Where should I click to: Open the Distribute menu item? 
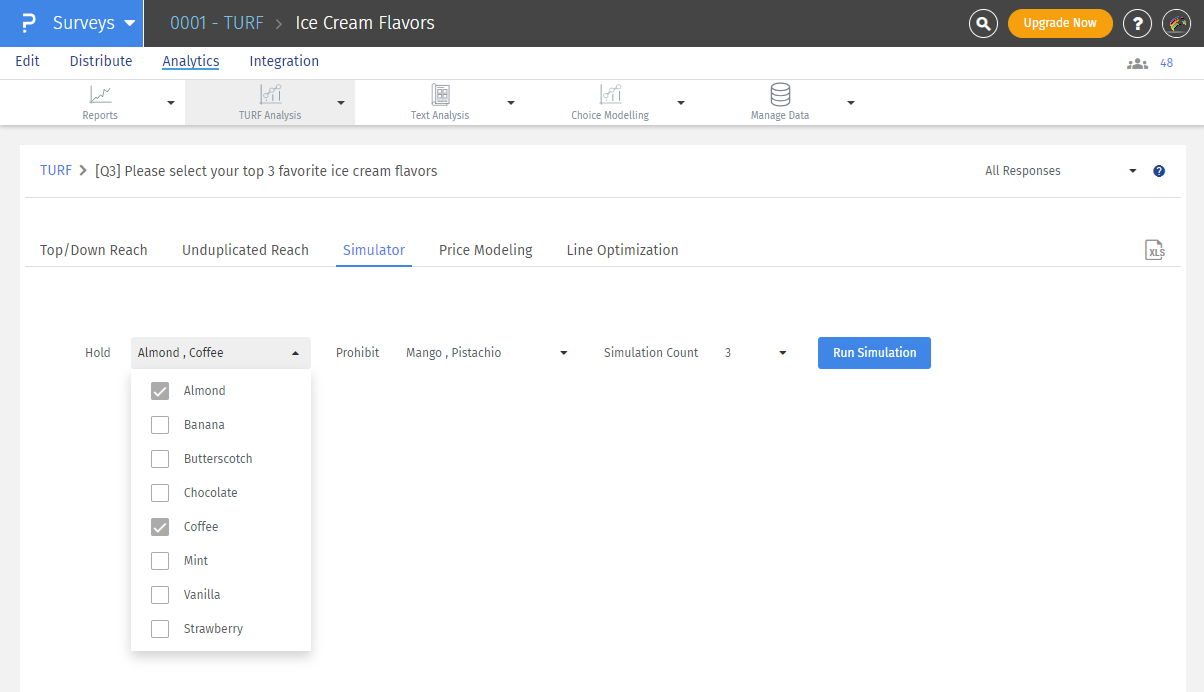[x=101, y=61]
